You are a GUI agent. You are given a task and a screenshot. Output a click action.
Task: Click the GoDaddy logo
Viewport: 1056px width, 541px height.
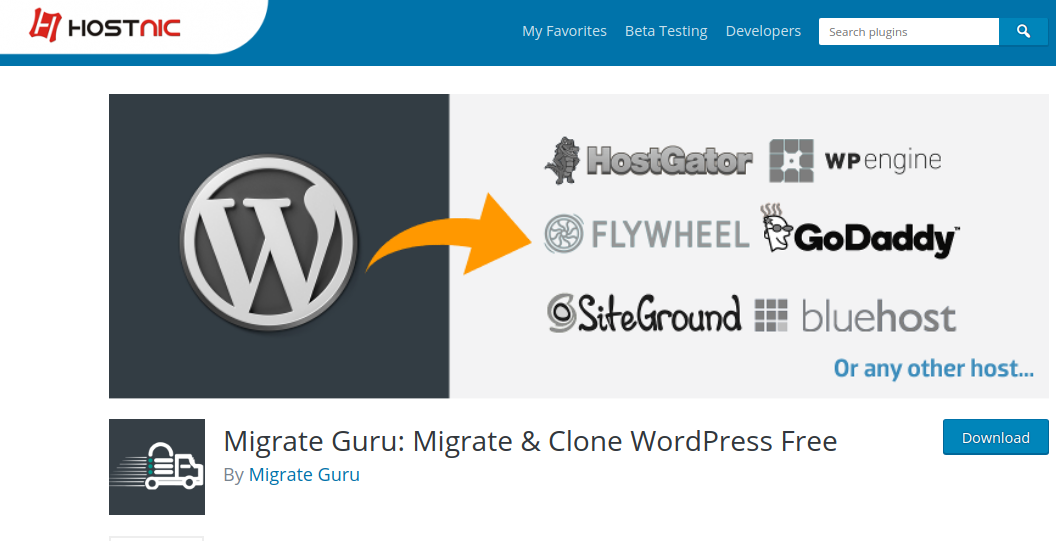click(x=860, y=232)
